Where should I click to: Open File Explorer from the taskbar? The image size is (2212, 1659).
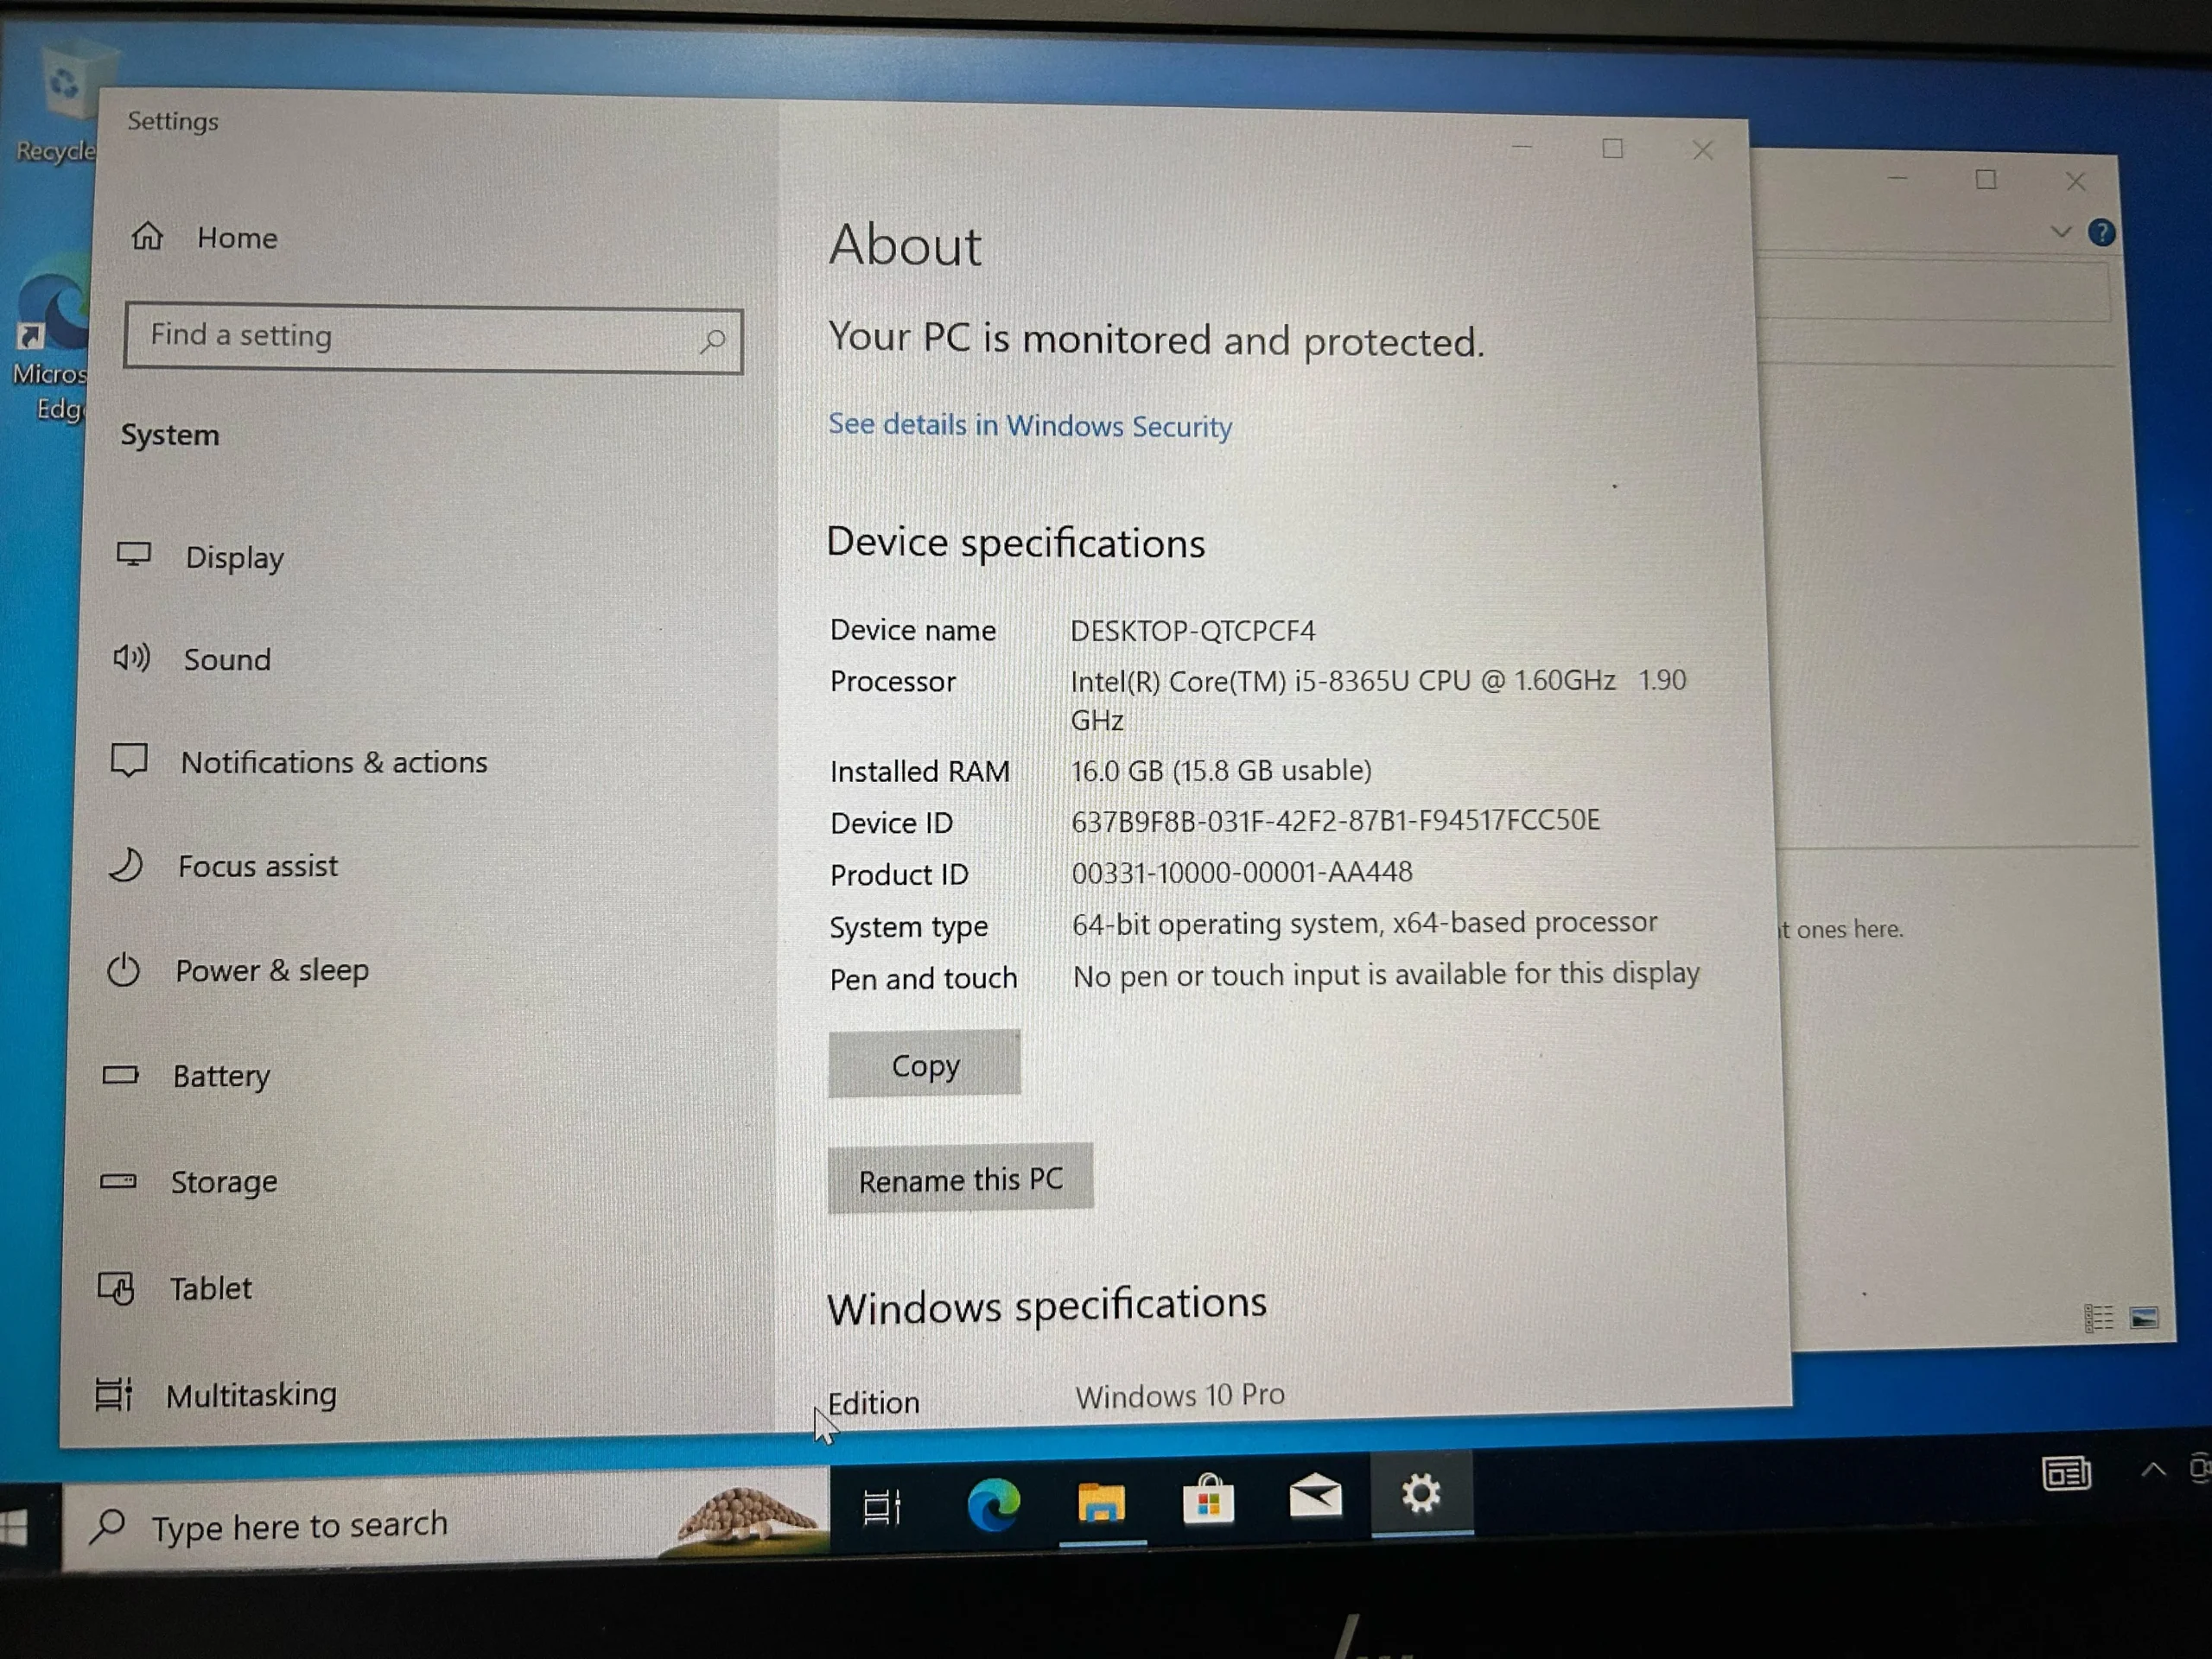tap(1101, 1503)
